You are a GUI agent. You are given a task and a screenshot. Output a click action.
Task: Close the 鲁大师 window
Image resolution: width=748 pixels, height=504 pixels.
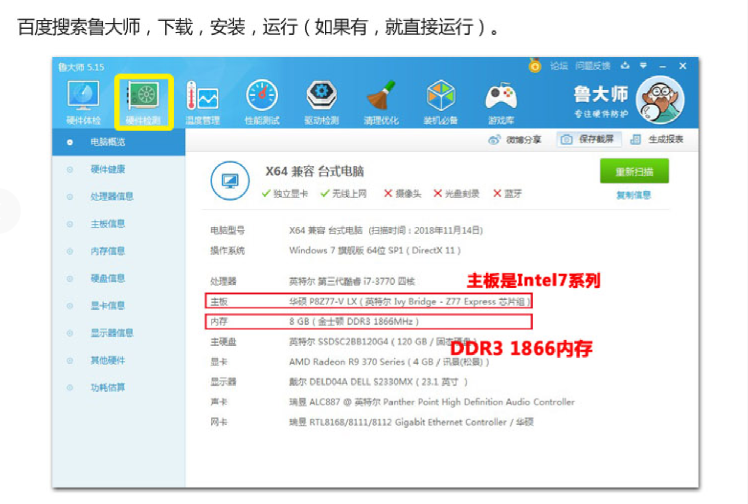pos(683,66)
